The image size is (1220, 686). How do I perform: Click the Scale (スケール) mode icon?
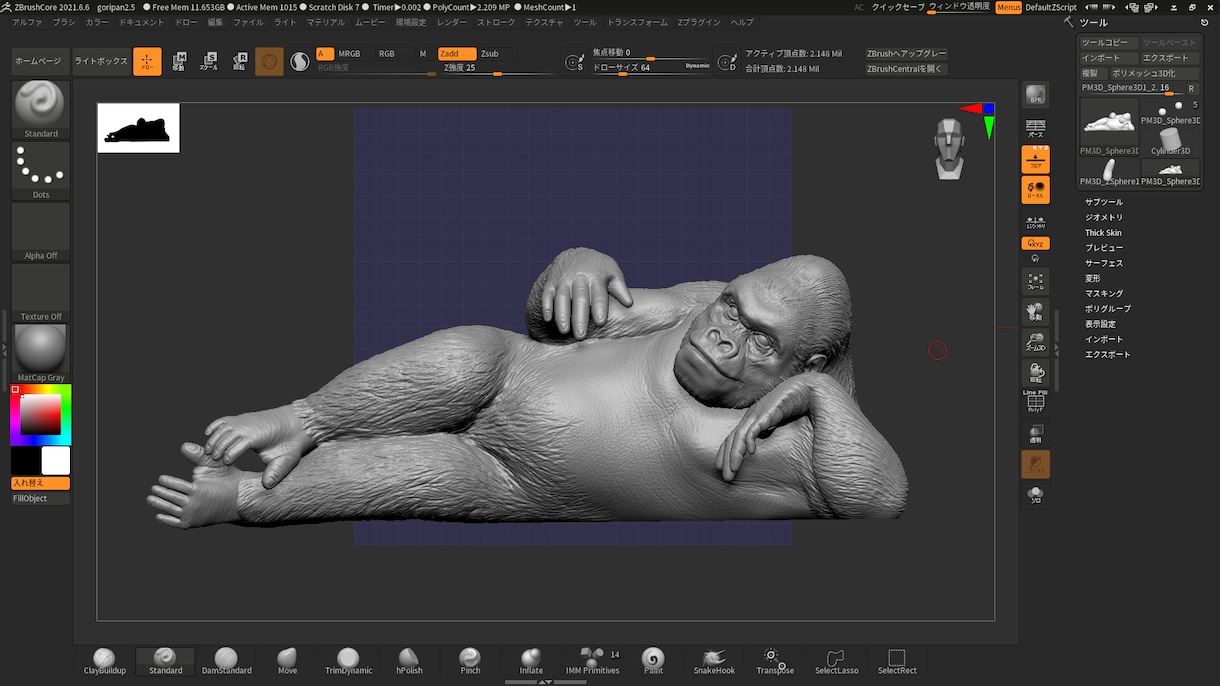pos(208,62)
